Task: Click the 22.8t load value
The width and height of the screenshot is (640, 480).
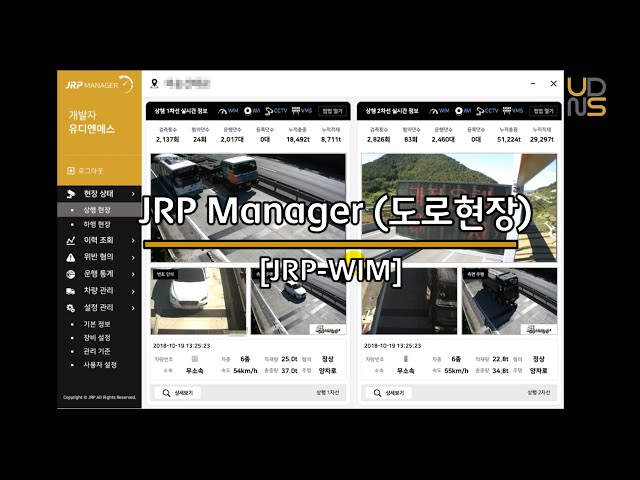Action: [500, 359]
